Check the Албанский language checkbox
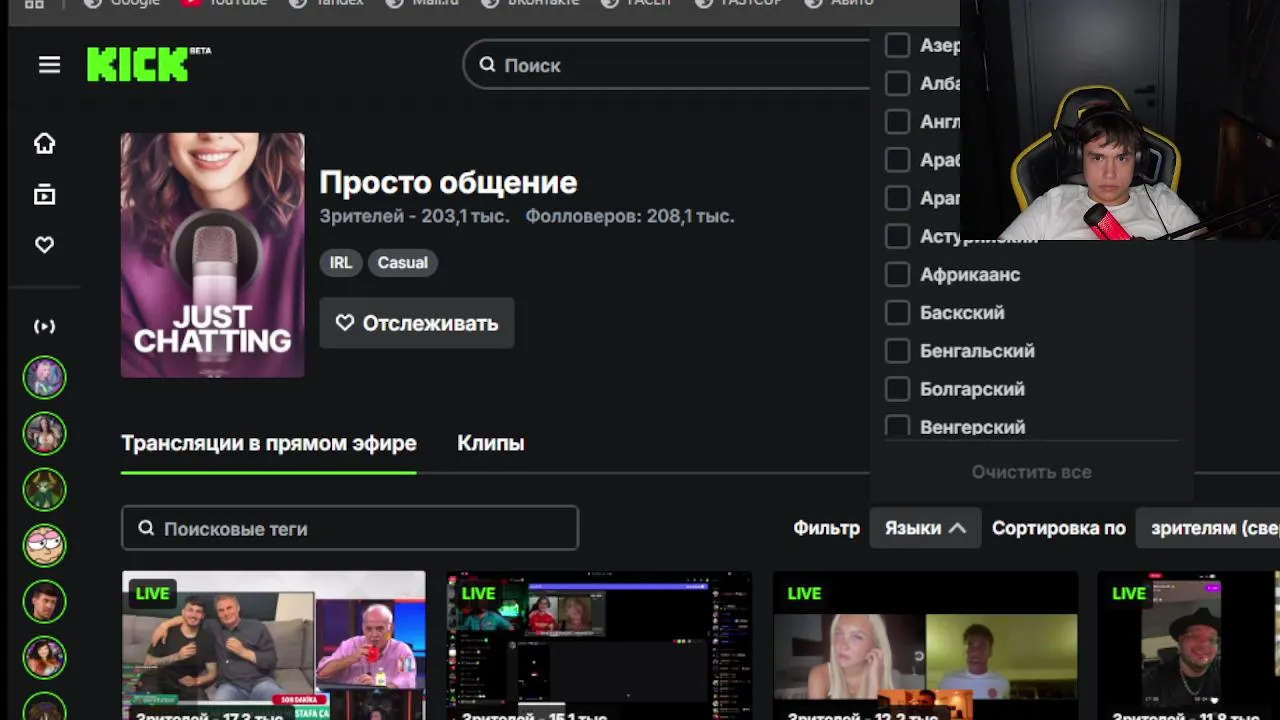Viewport: 1280px width, 720px height. pyautogui.click(x=897, y=83)
